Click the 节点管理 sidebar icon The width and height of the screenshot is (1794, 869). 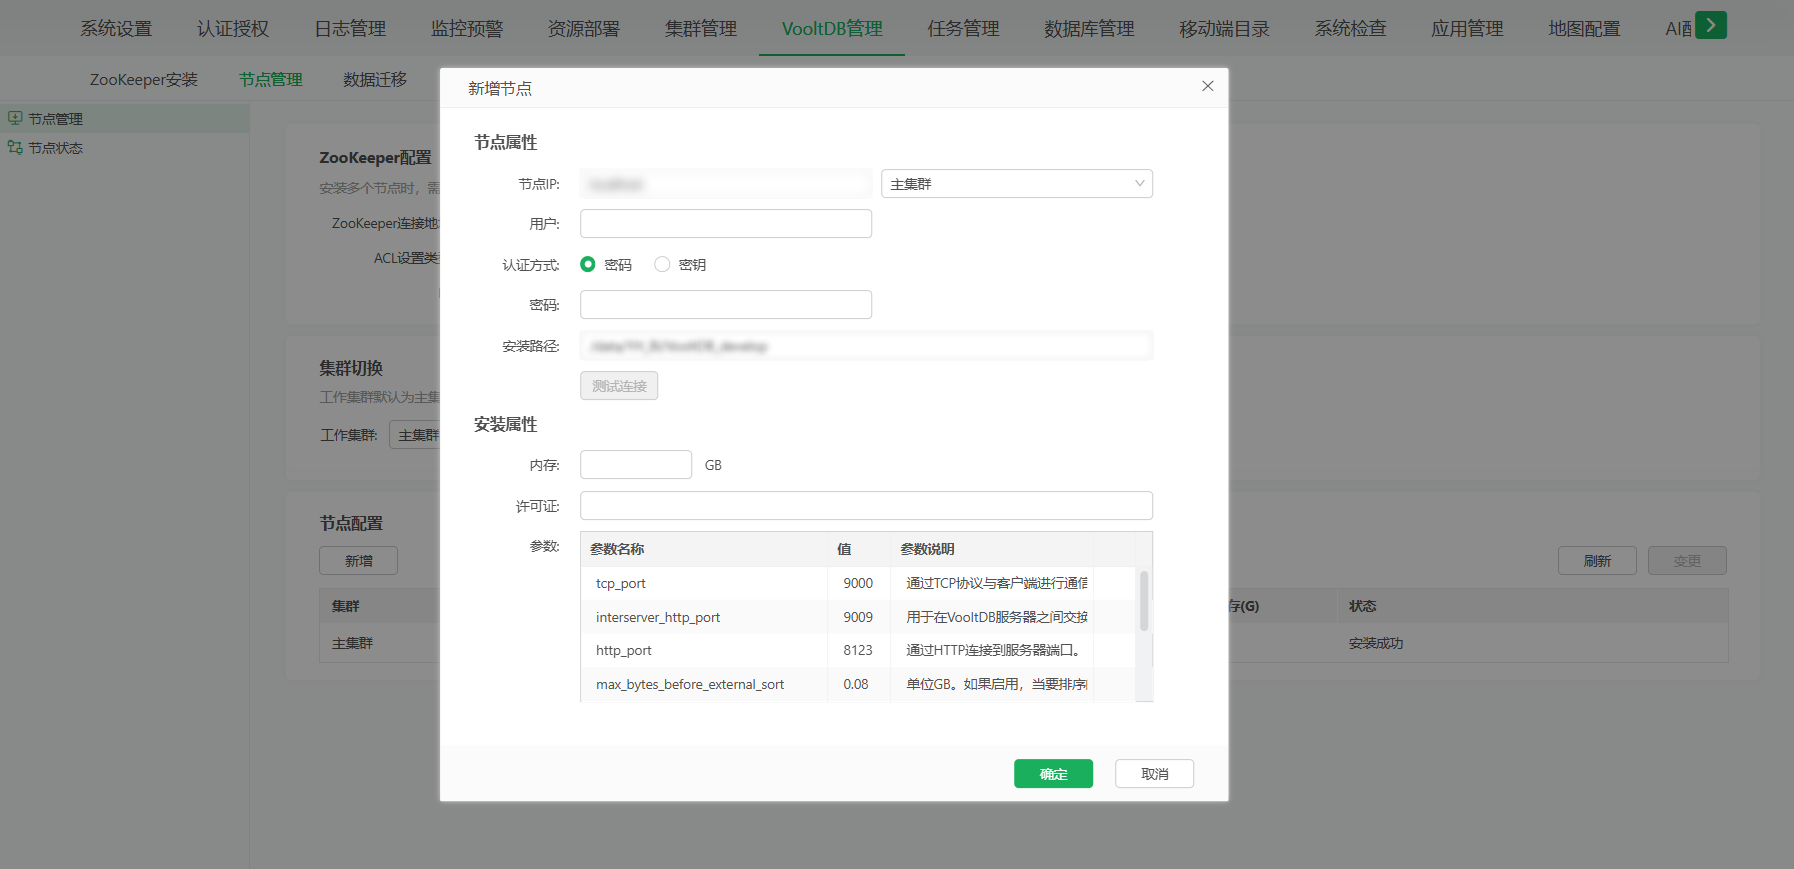15,118
